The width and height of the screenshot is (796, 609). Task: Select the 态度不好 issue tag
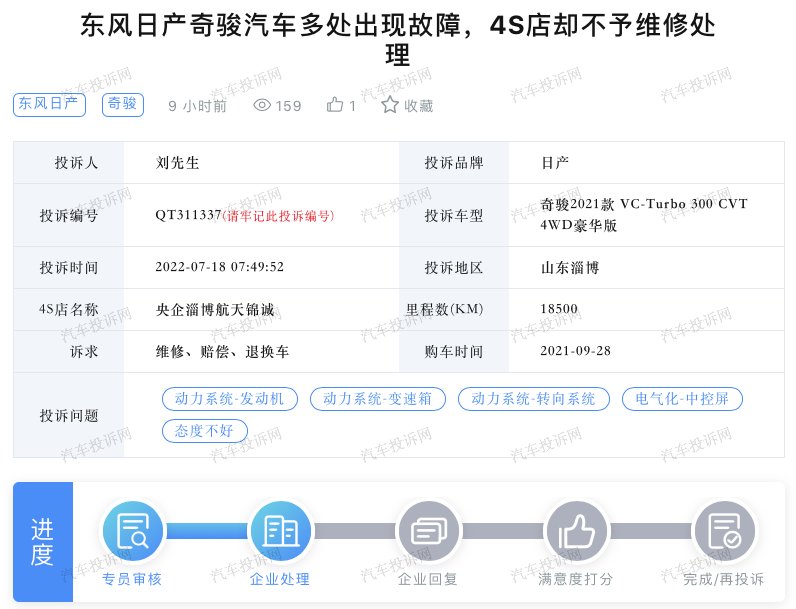(204, 431)
